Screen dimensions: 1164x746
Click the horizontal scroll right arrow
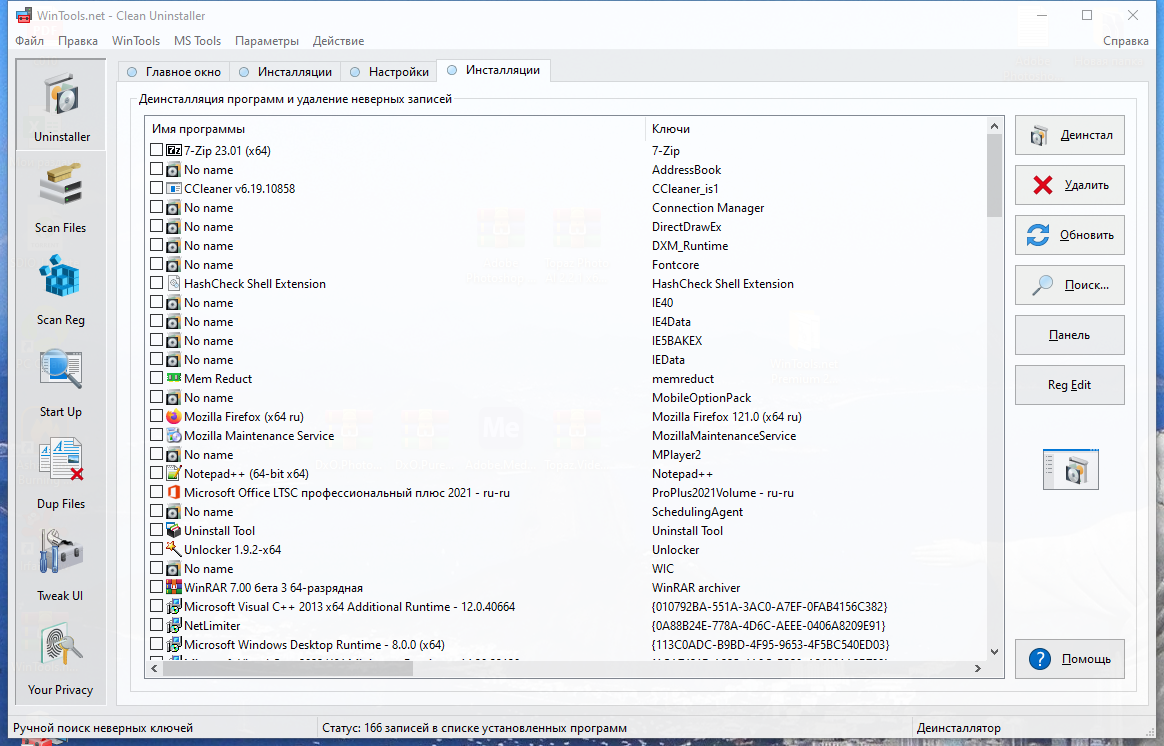(x=978, y=669)
